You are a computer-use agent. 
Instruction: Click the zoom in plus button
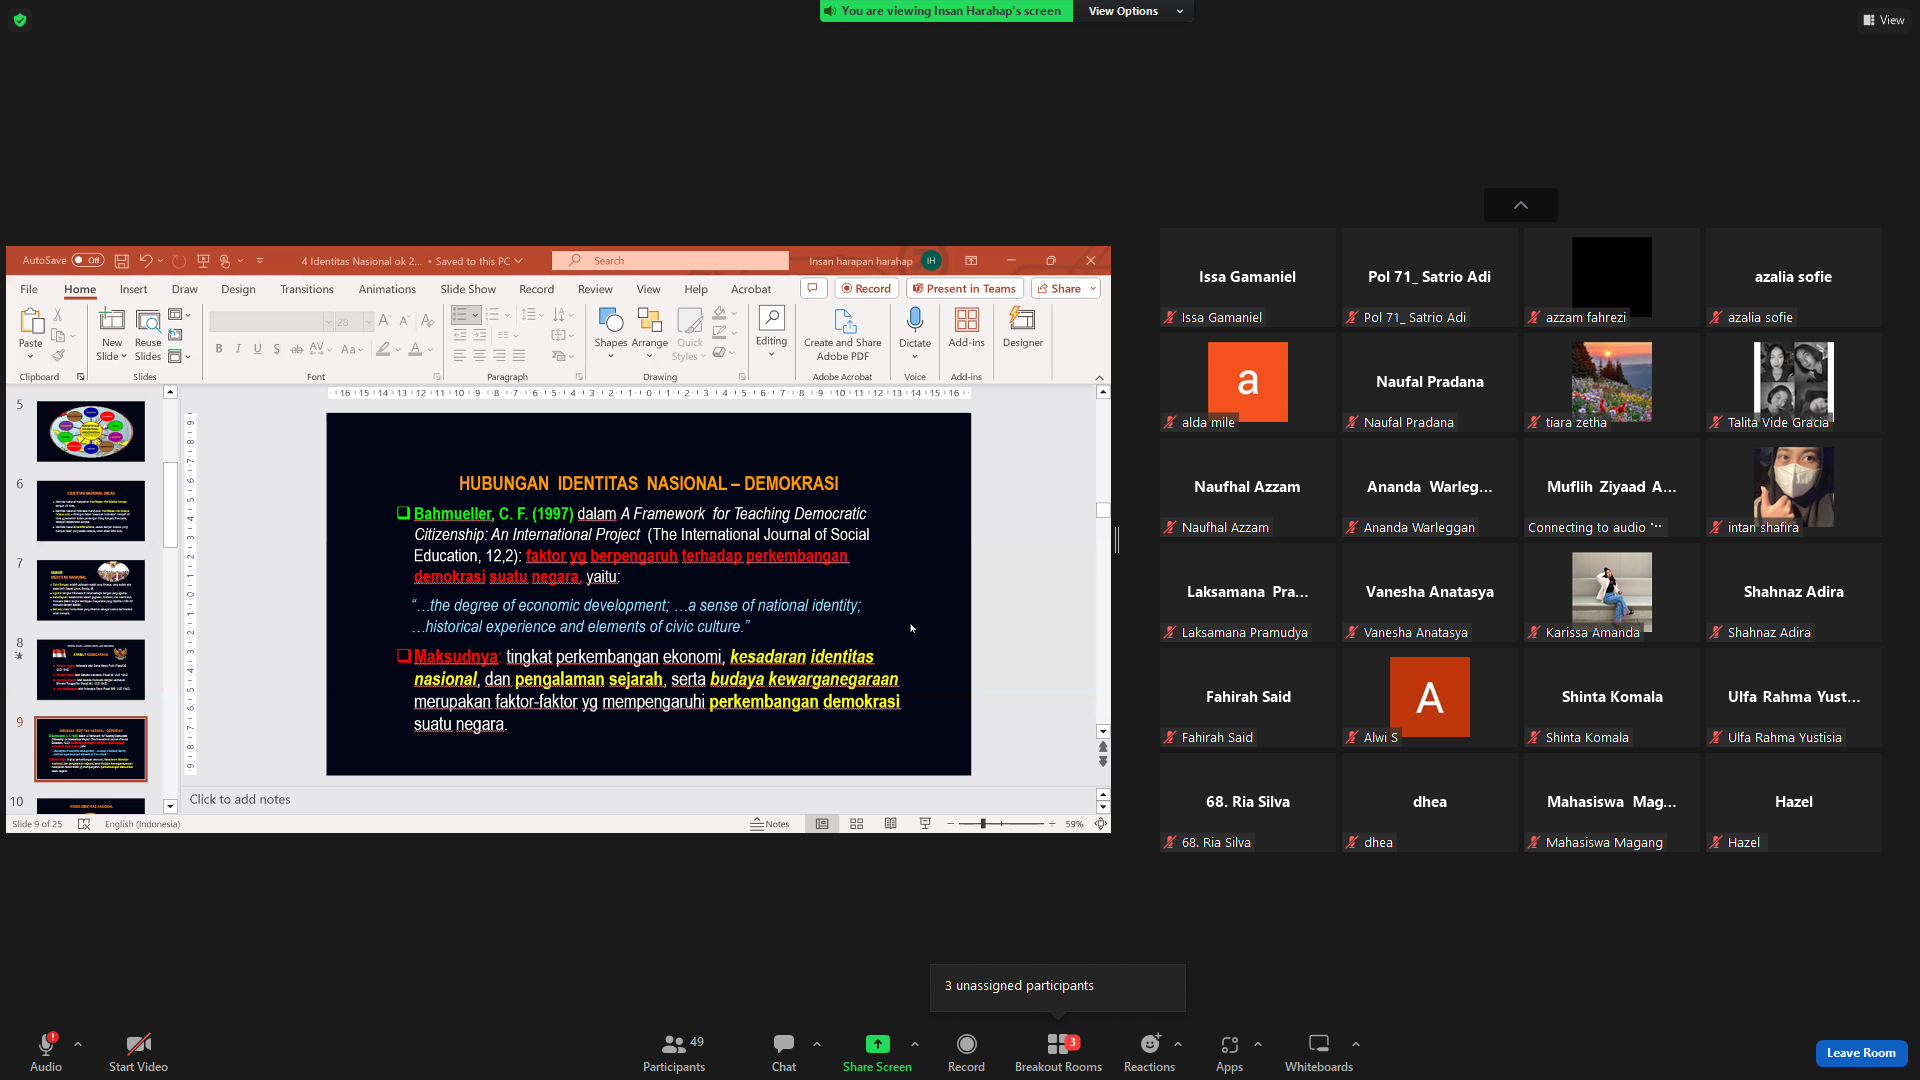pyautogui.click(x=1052, y=824)
